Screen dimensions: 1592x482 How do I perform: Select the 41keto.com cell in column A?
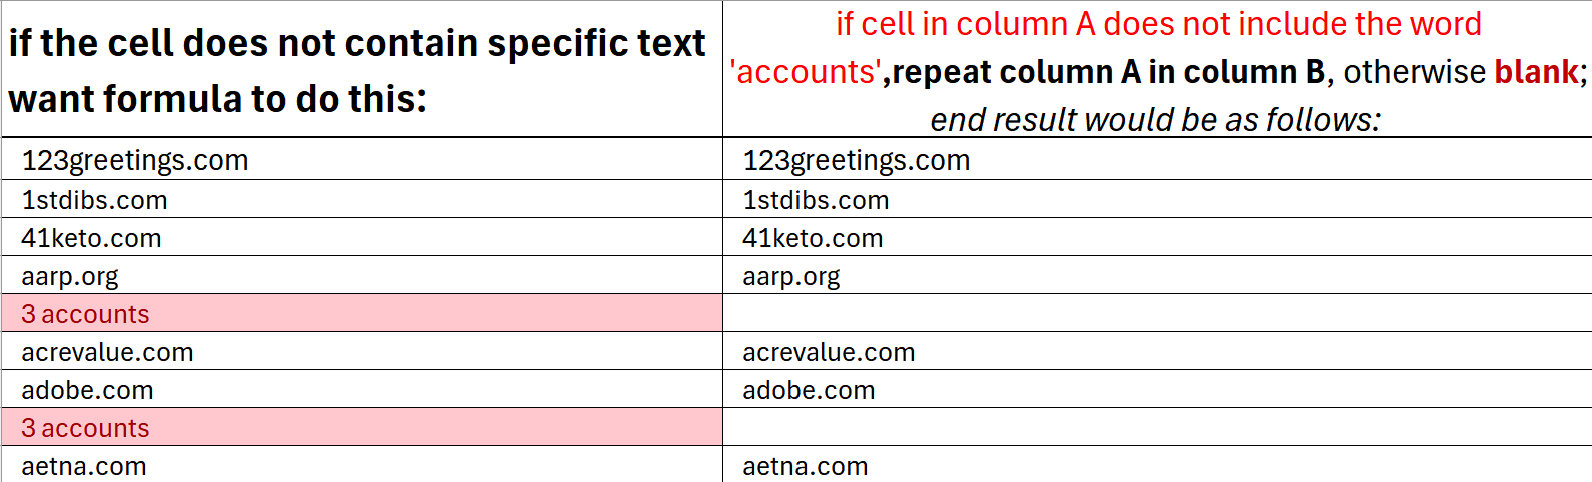[362, 237]
